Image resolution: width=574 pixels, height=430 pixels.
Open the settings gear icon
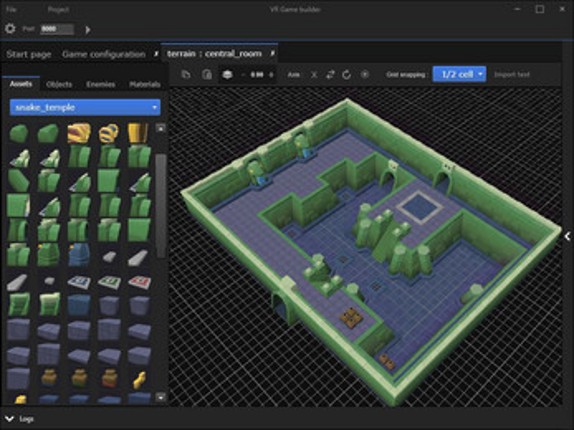click(x=10, y=29)
